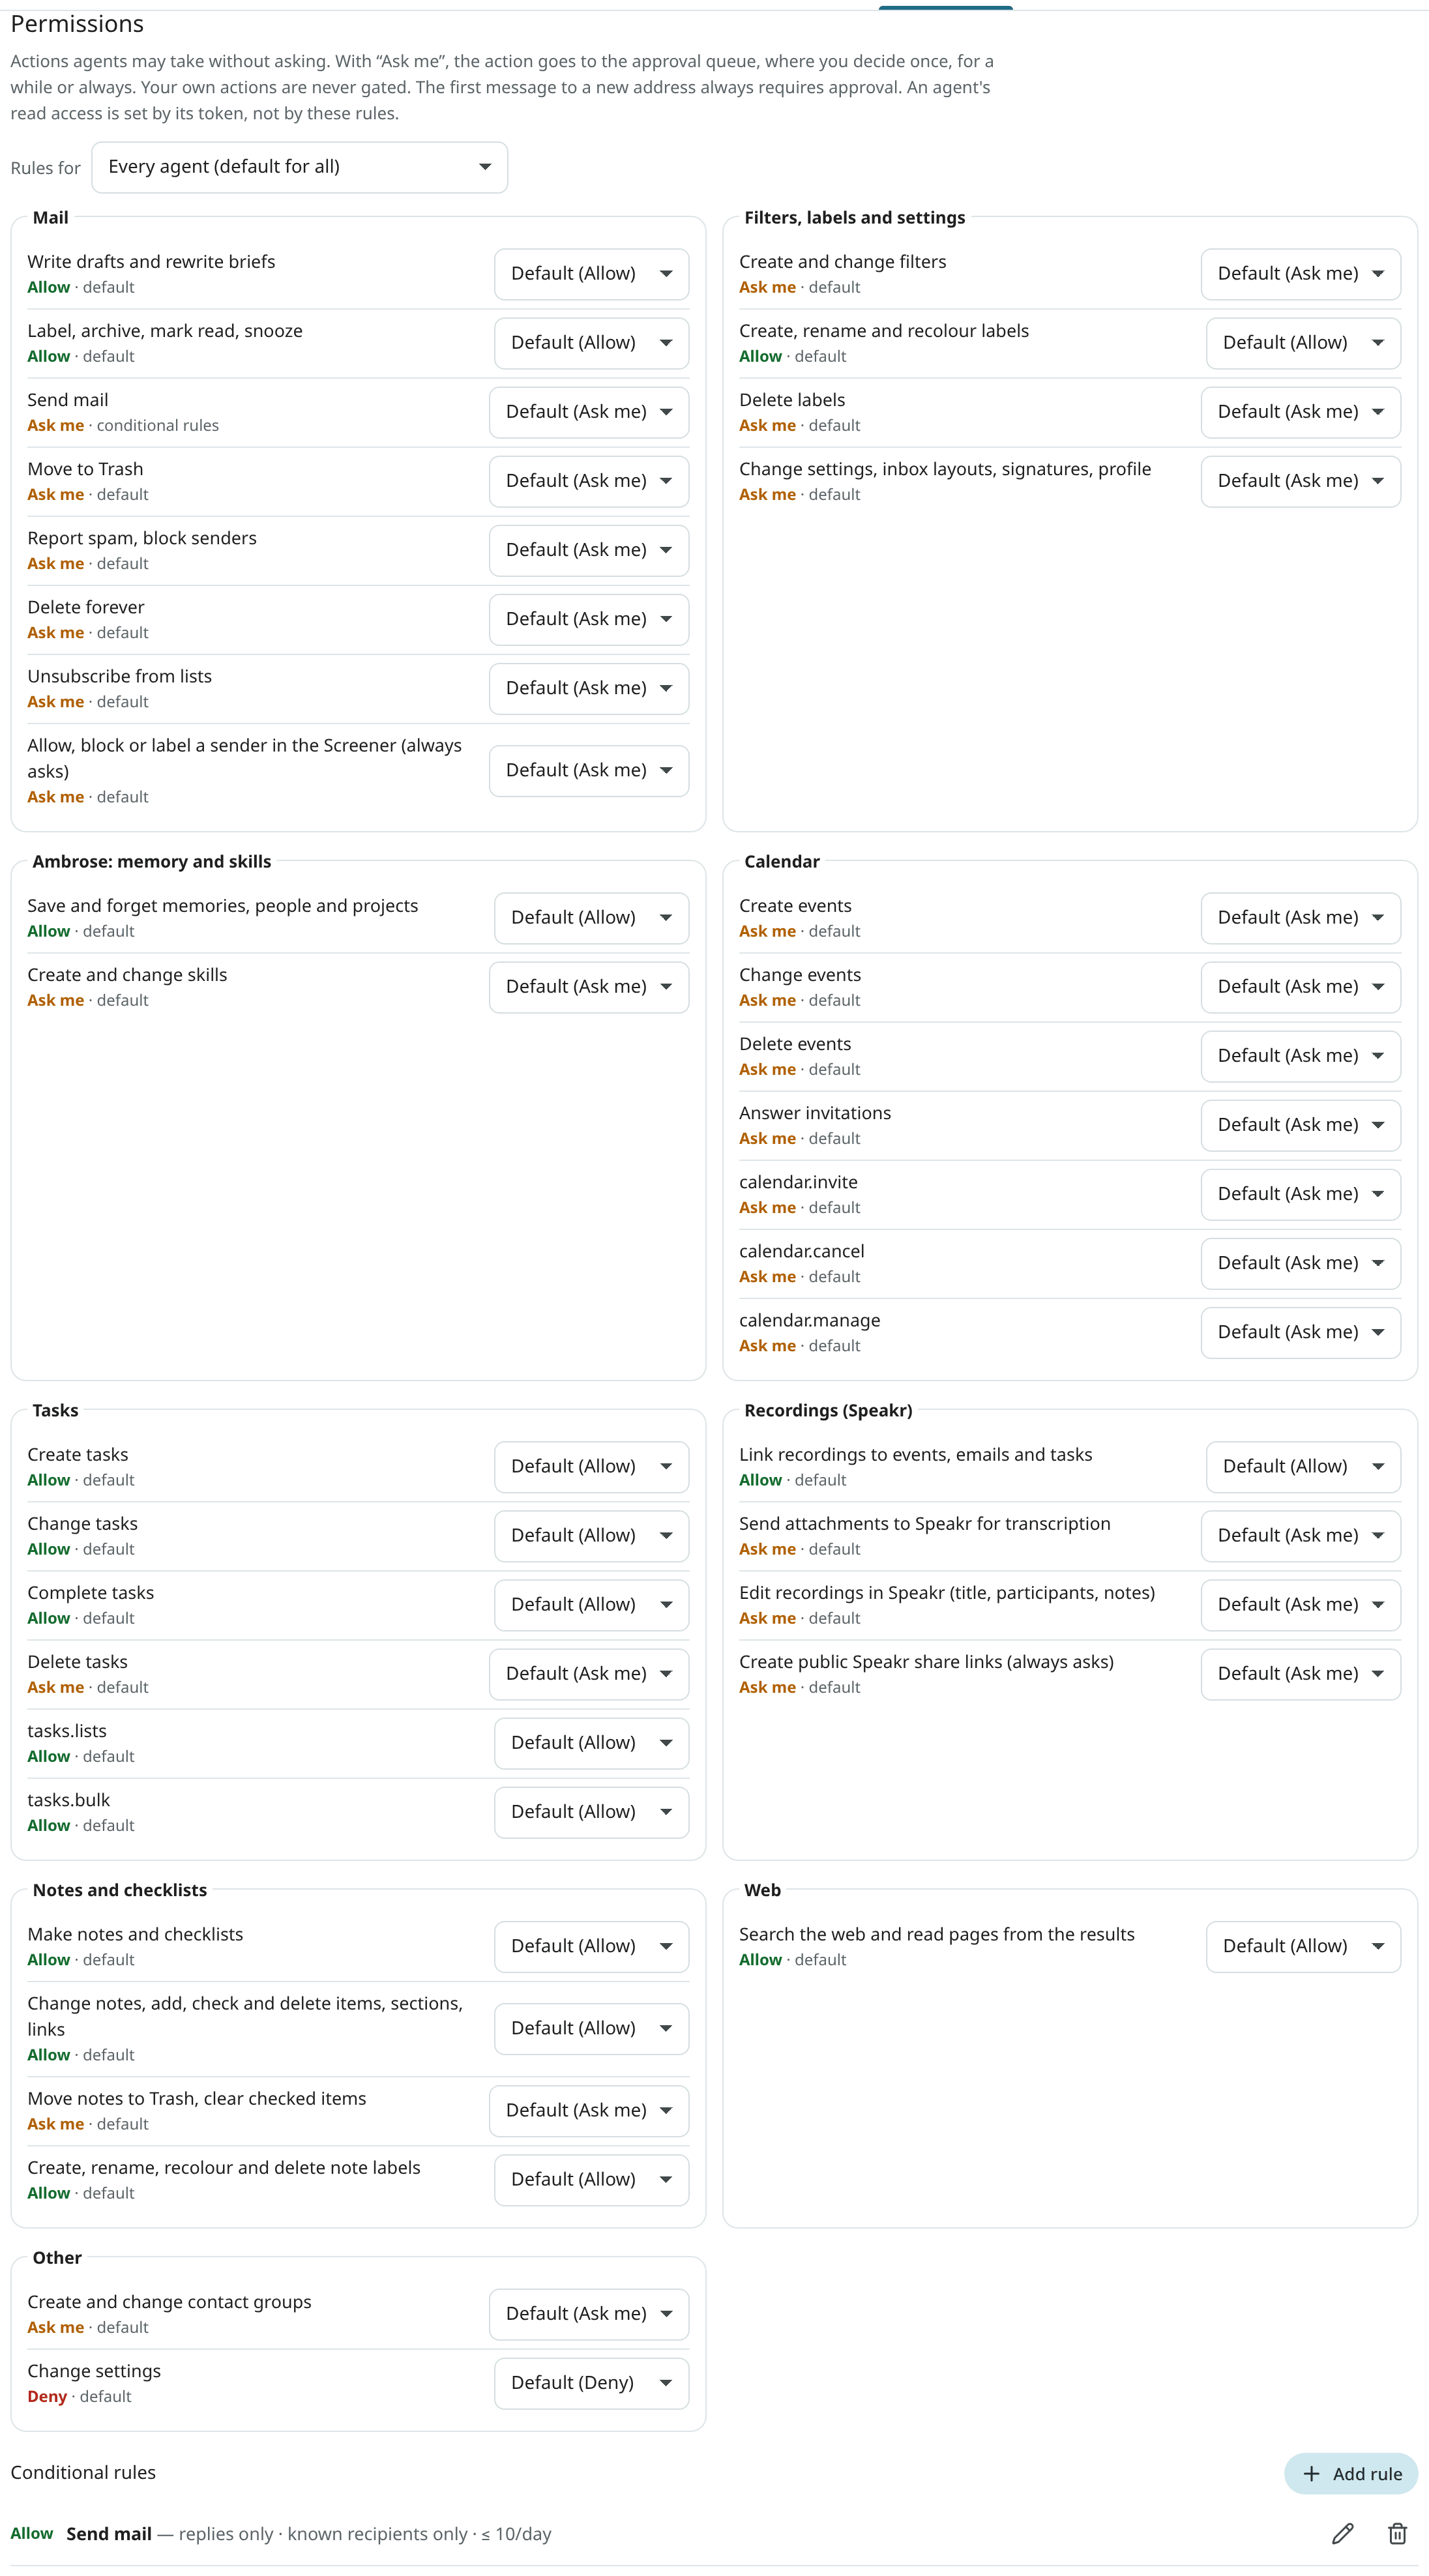Open Link recordings to events dropdown
The width and height of the screenshot is (1429, 2576).
coord(1303,1467)
